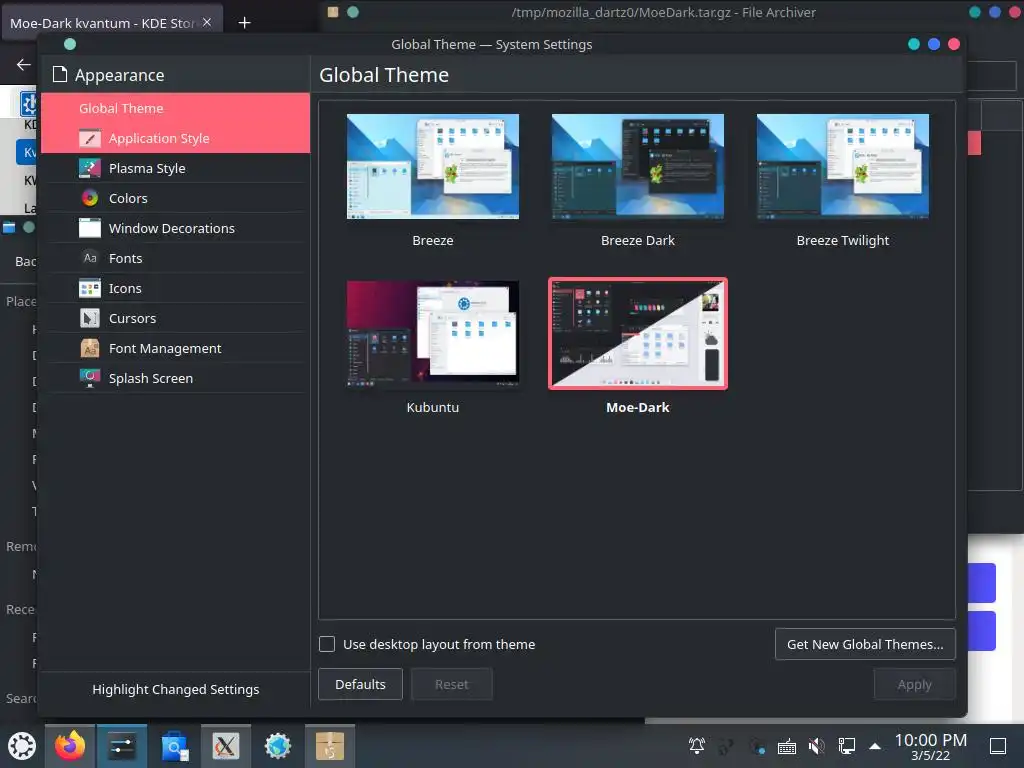Viewport: 1024px width, 768px height.
Task: Switch to System Settings taskbar entry
Action: click(x=122, y=746)
